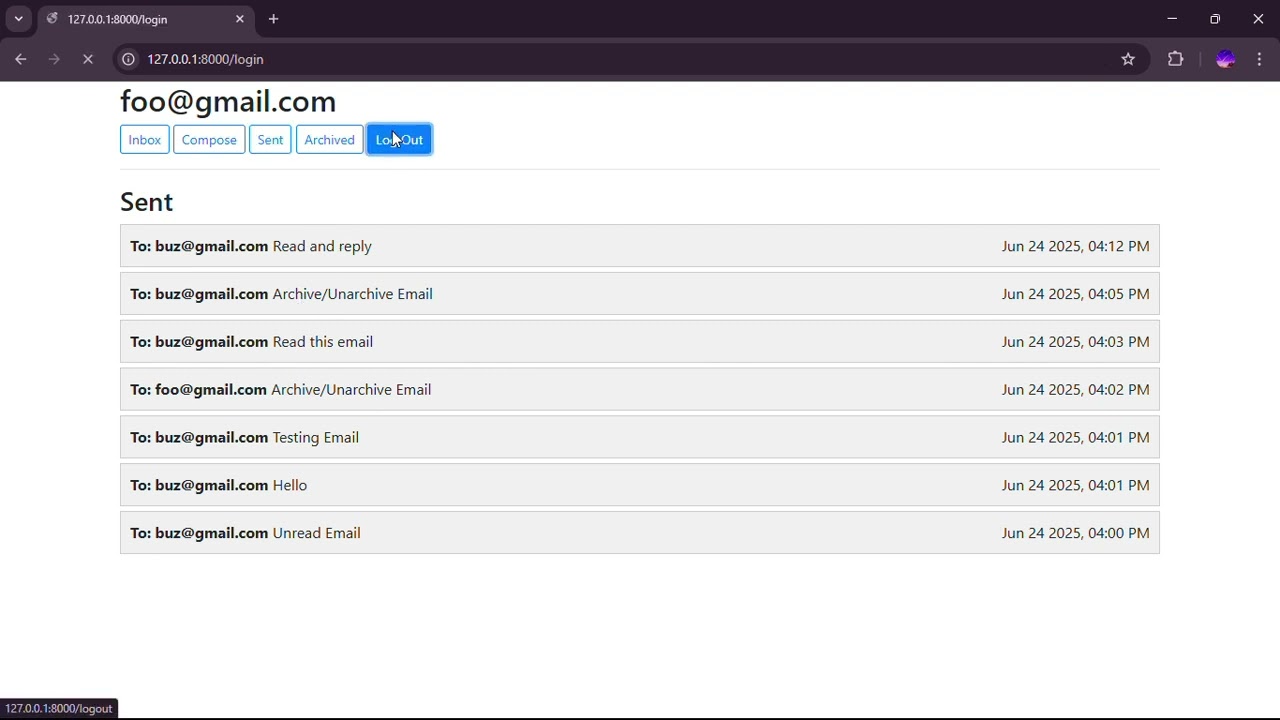Click the Compose button
This screenshot has width=1280, height=720.
click(209, 140)
